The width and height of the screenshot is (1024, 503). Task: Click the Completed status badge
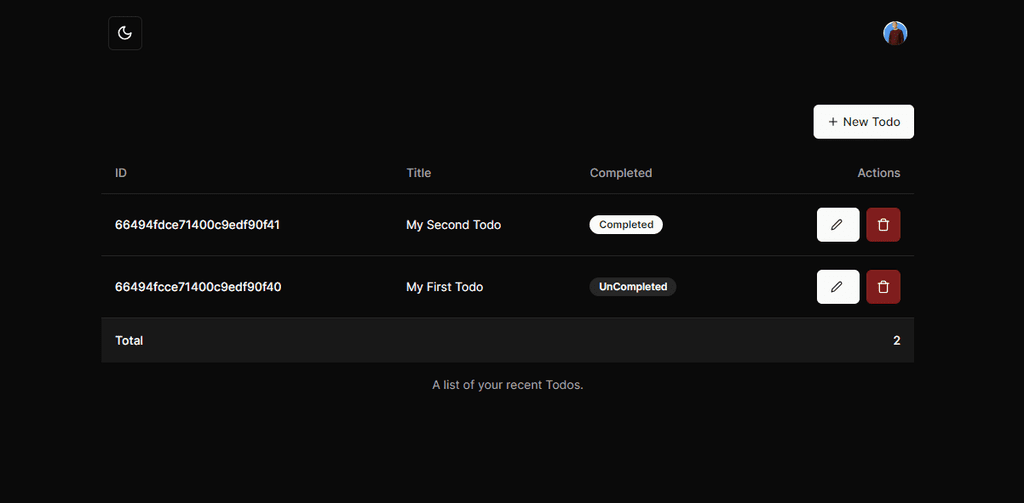point(626,225)
